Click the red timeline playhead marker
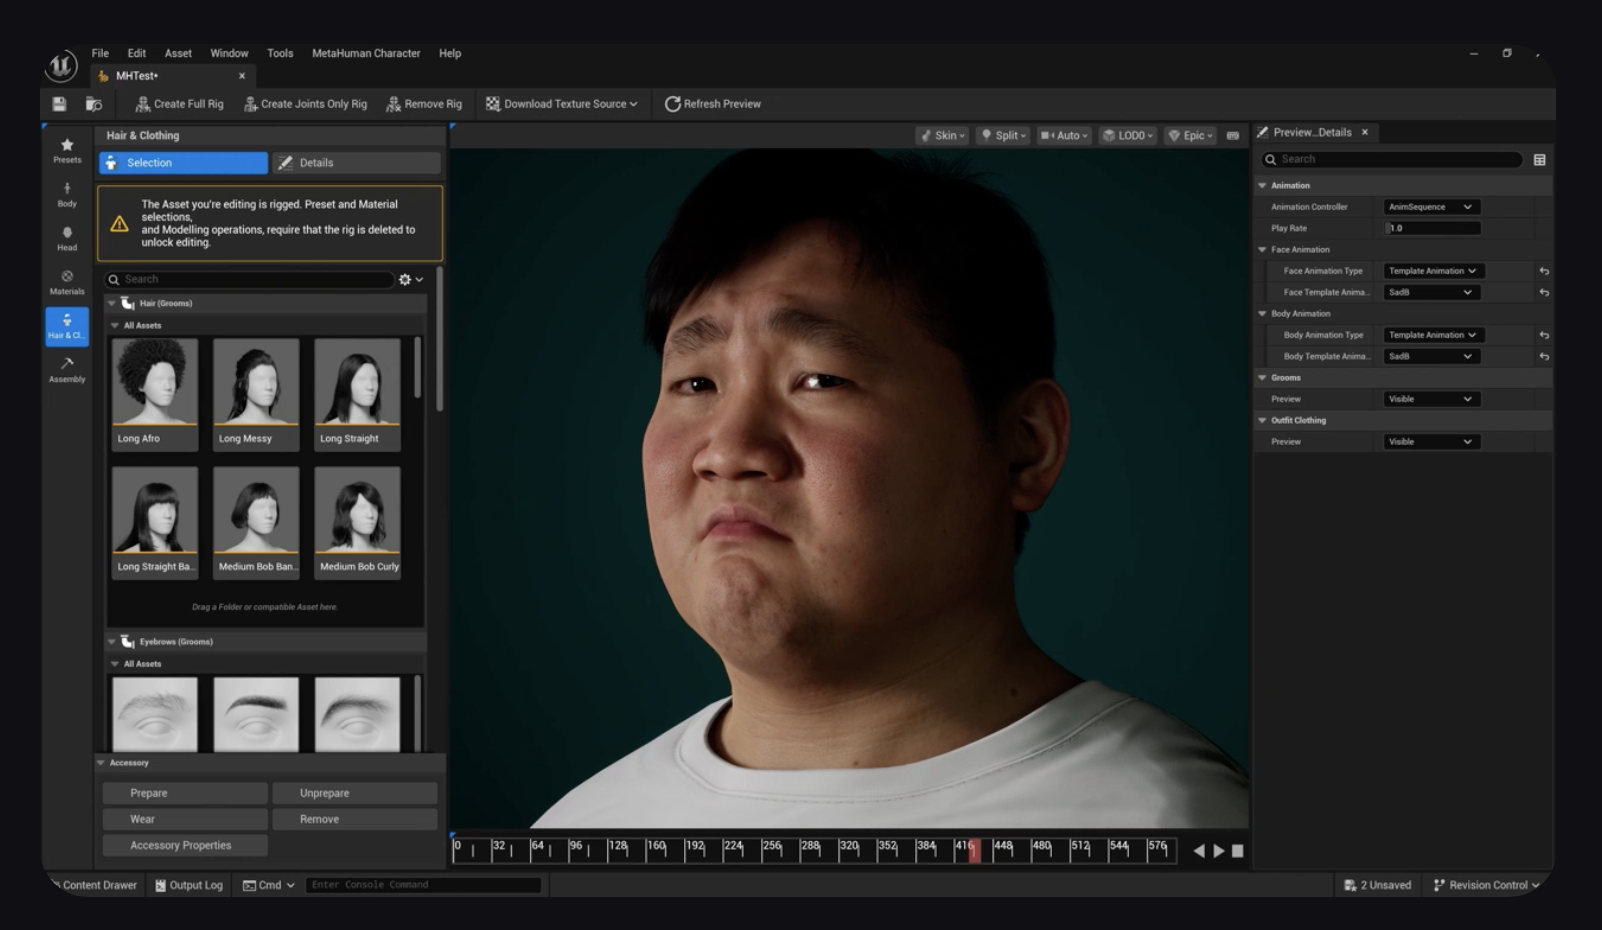 click(974, 850)
